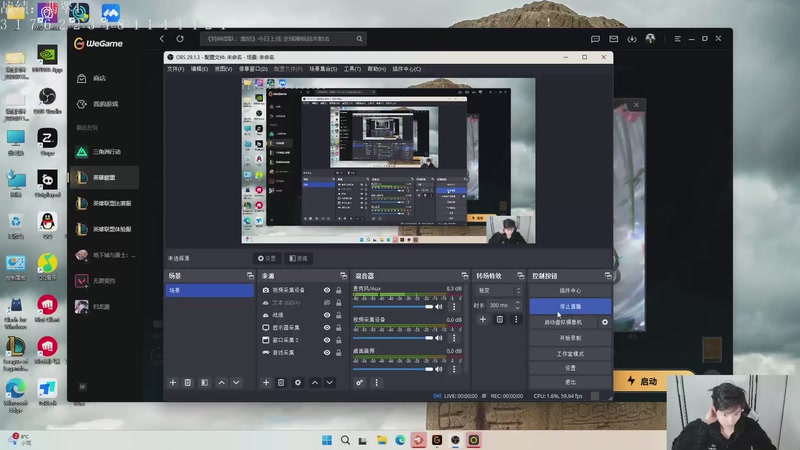Move source up arrow in Sources panel
Viewport: 800px width, 450px height.
coord(315,383)
